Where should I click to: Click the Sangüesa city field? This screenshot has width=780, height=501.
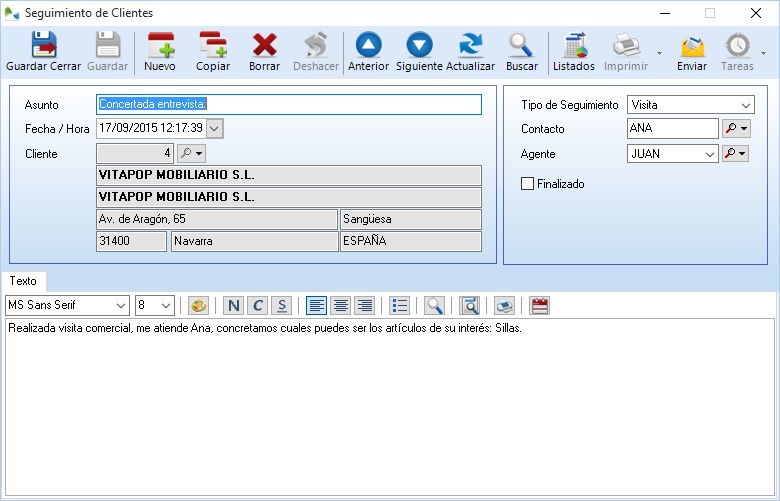411,219
